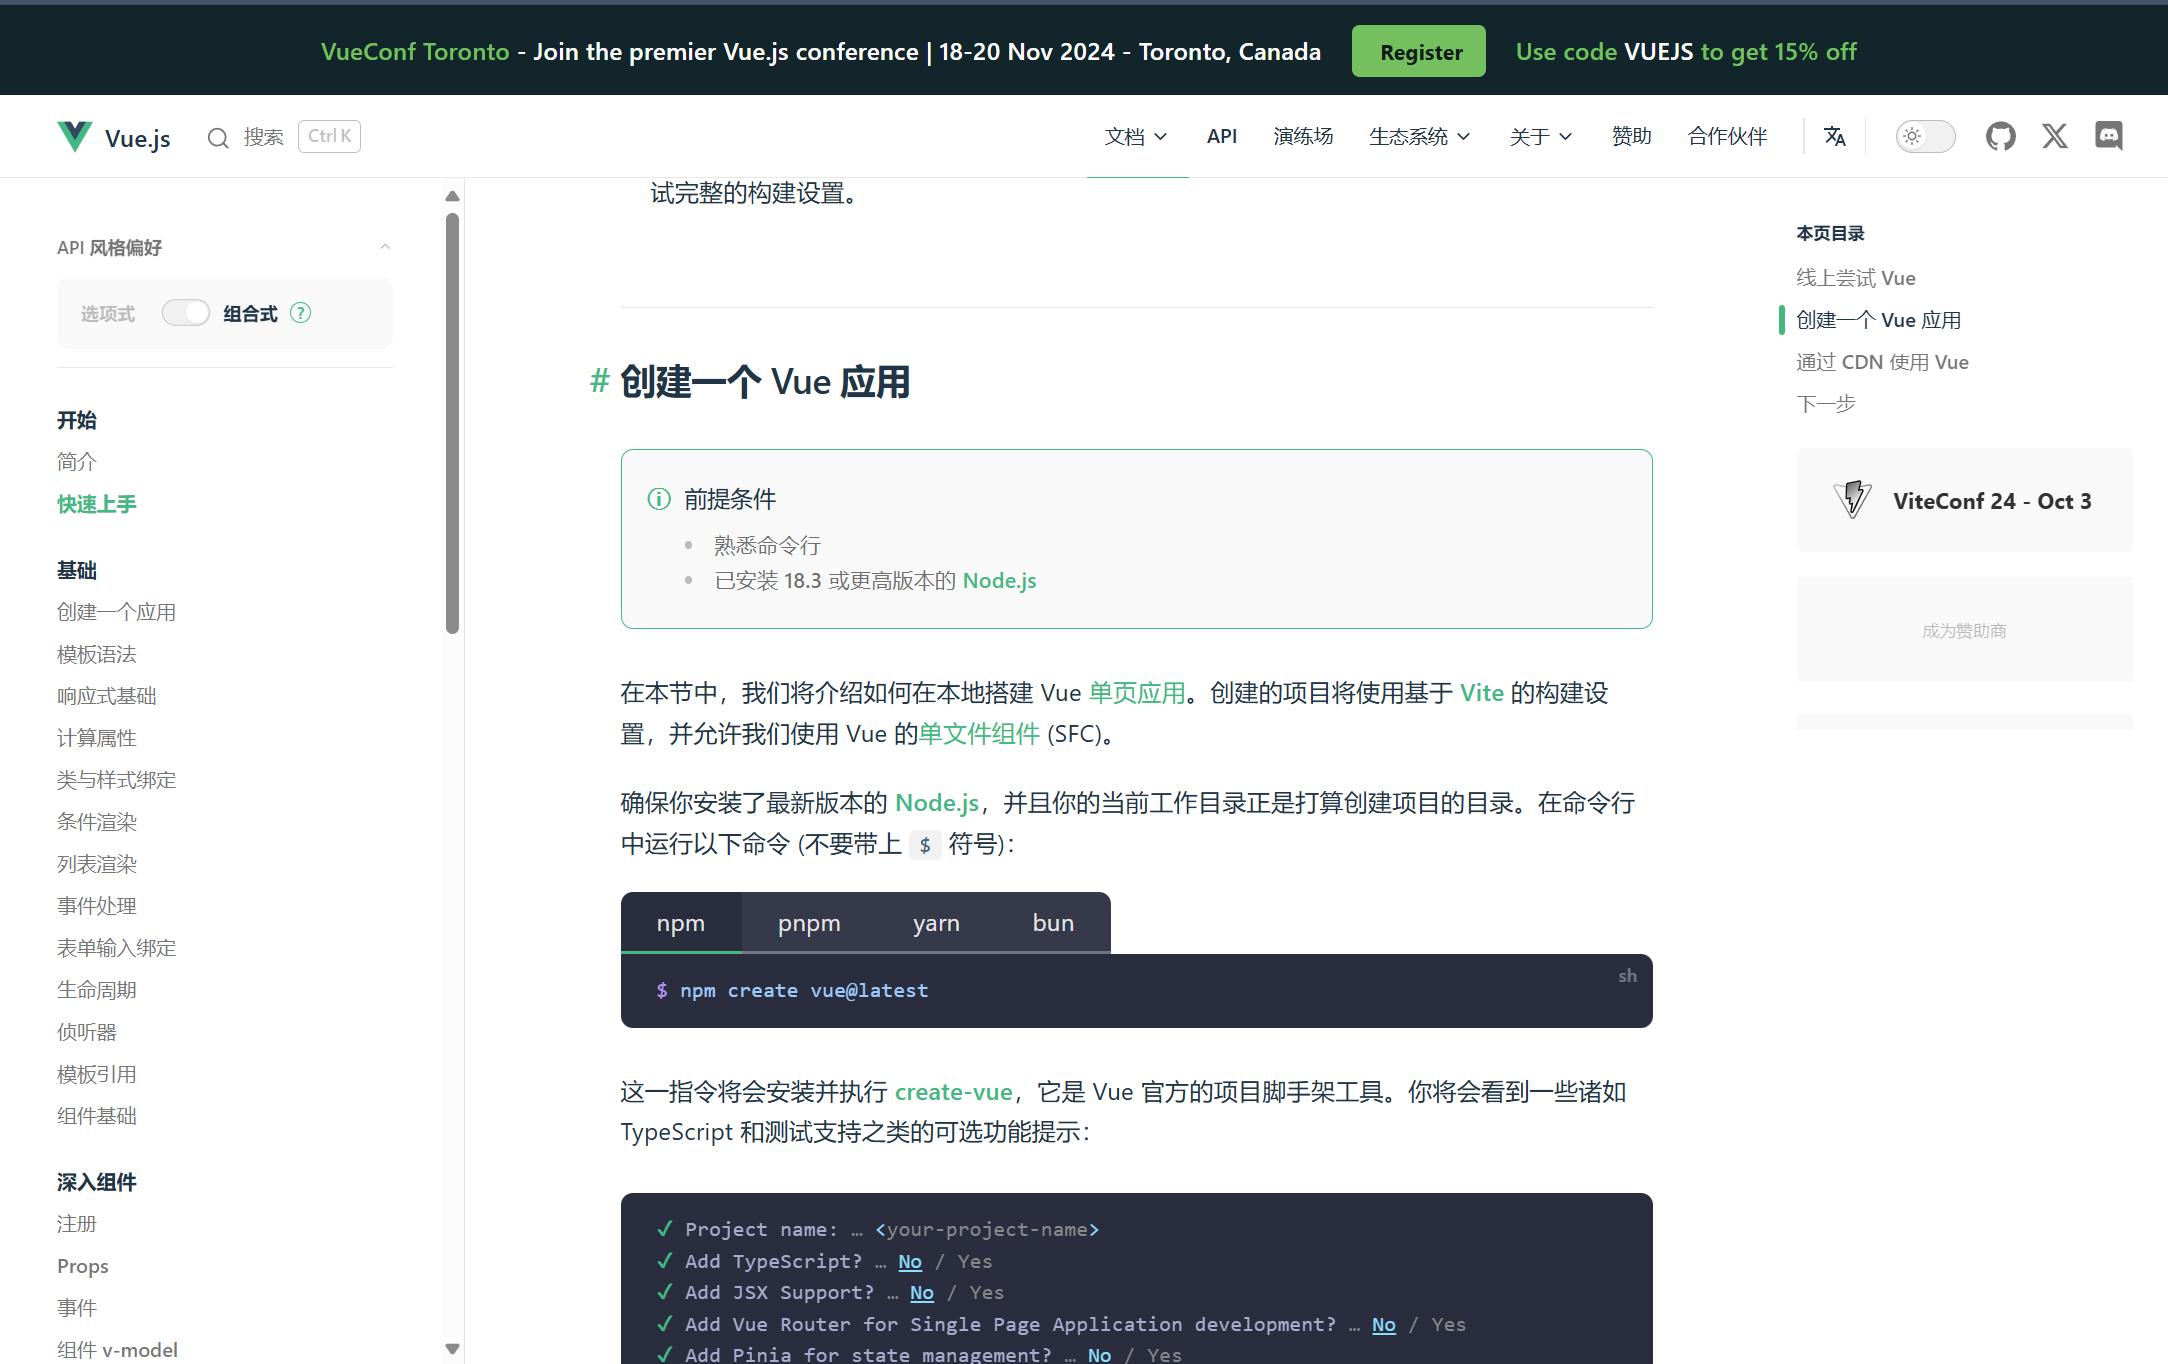Screen dimensions: 2168x1364
Task: Open the Discord chat icon
Action: pos(2108,136)
